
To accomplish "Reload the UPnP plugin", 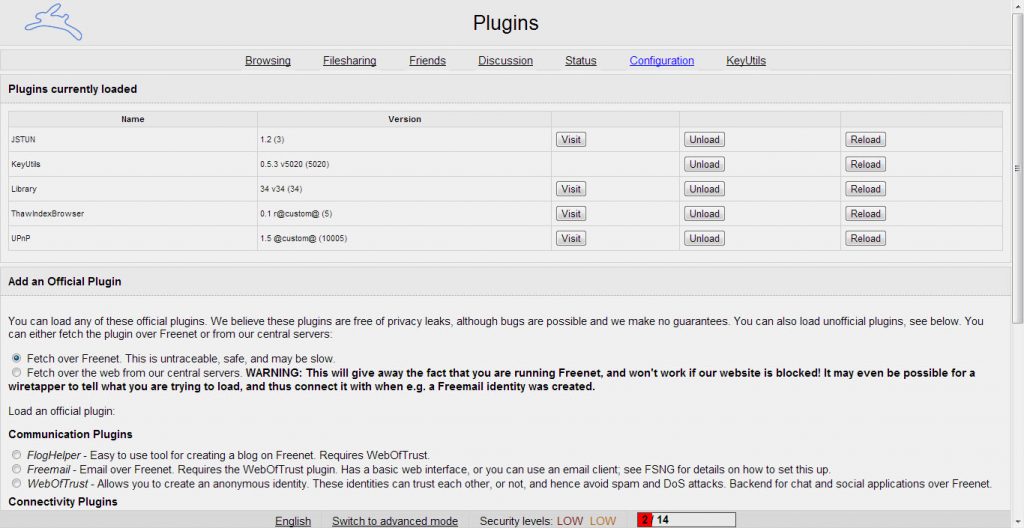I will point(865,239).
